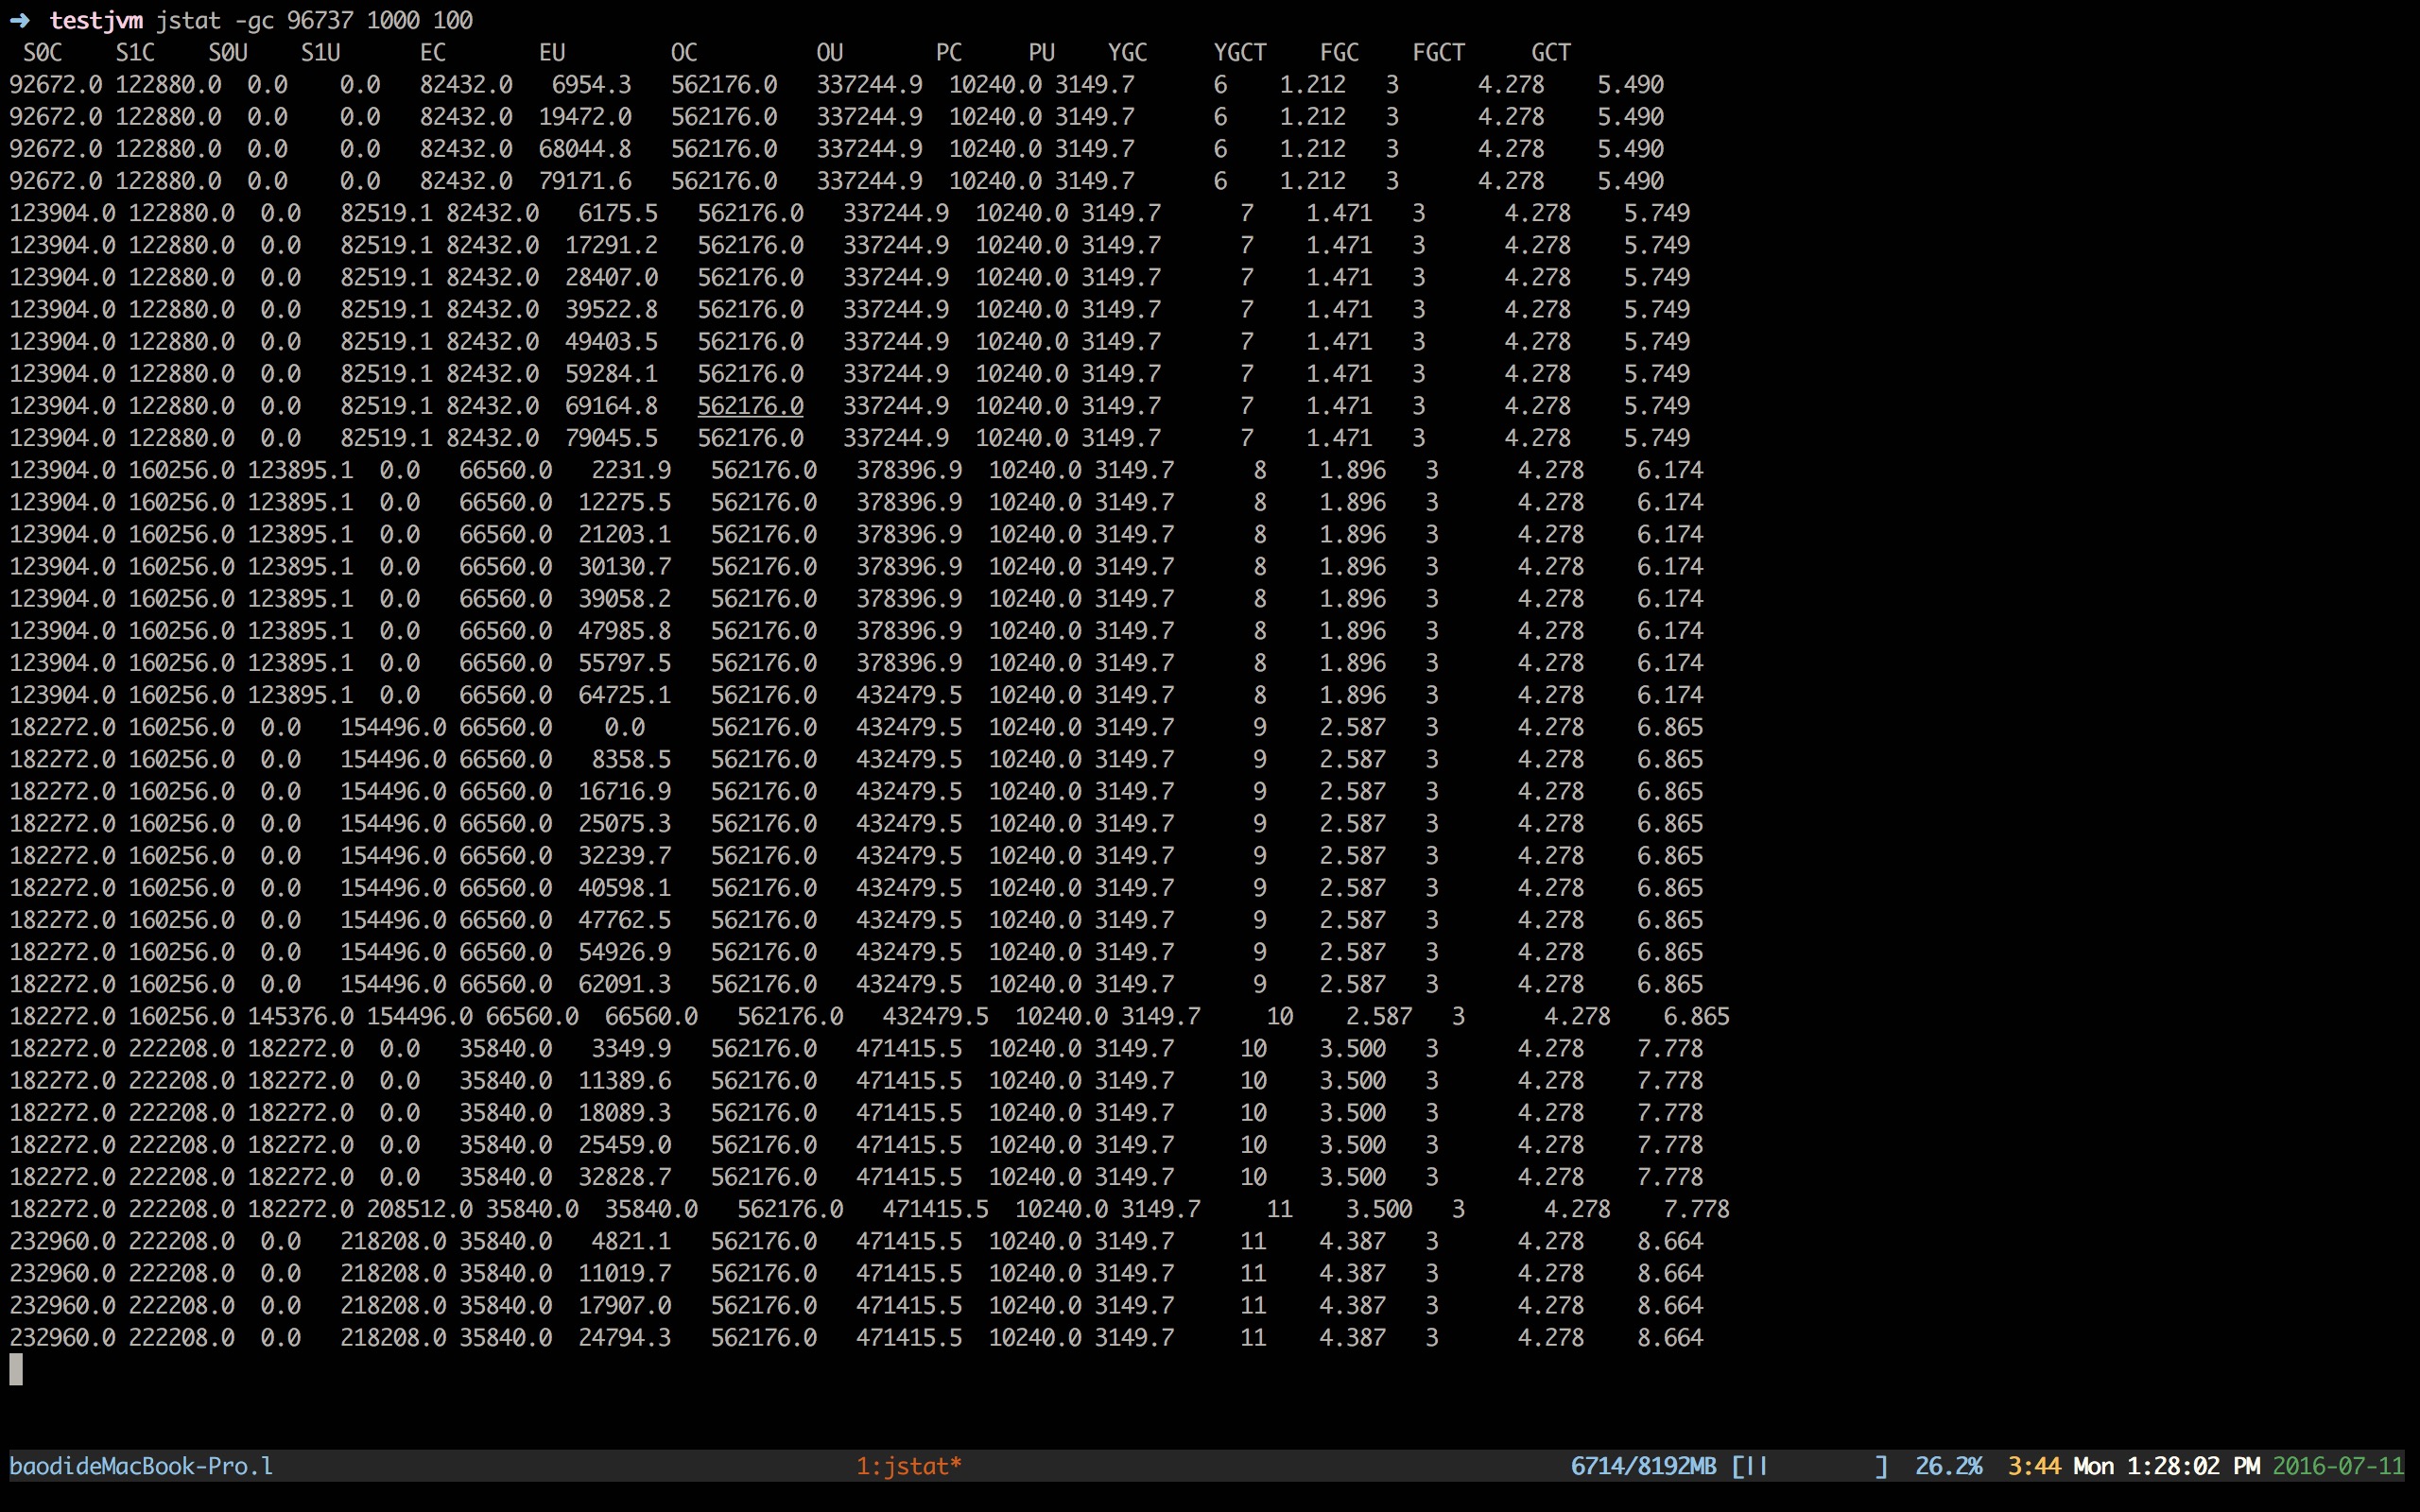2420x1512 pixels.
Task: Click the EU value 49403.5
Action: 612,341
